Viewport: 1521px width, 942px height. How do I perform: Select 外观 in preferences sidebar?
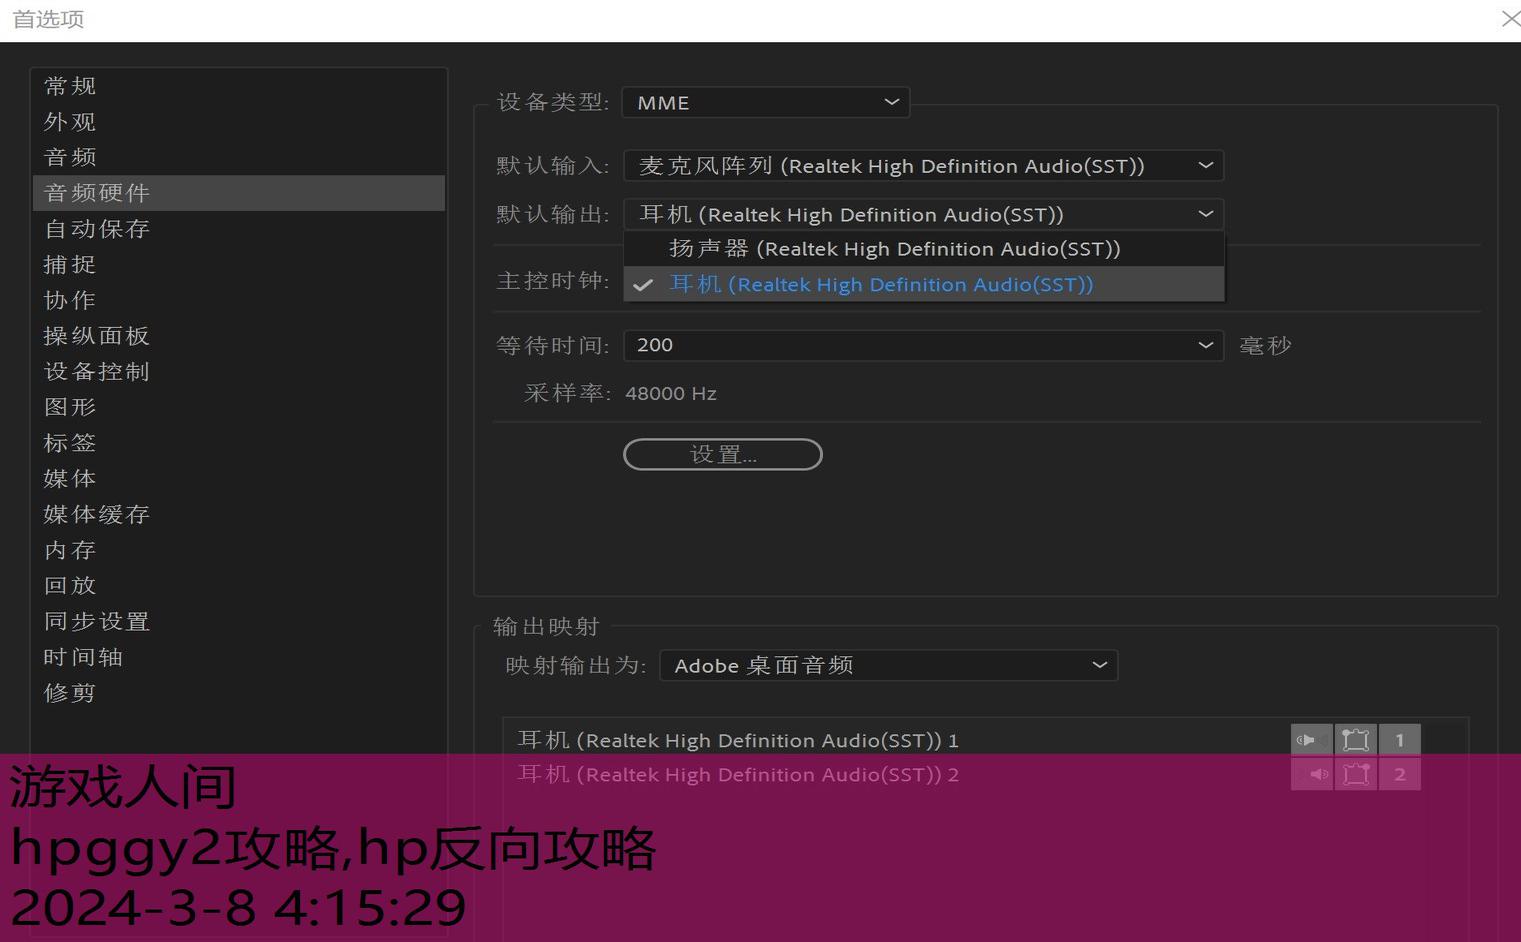click(239, 122)
